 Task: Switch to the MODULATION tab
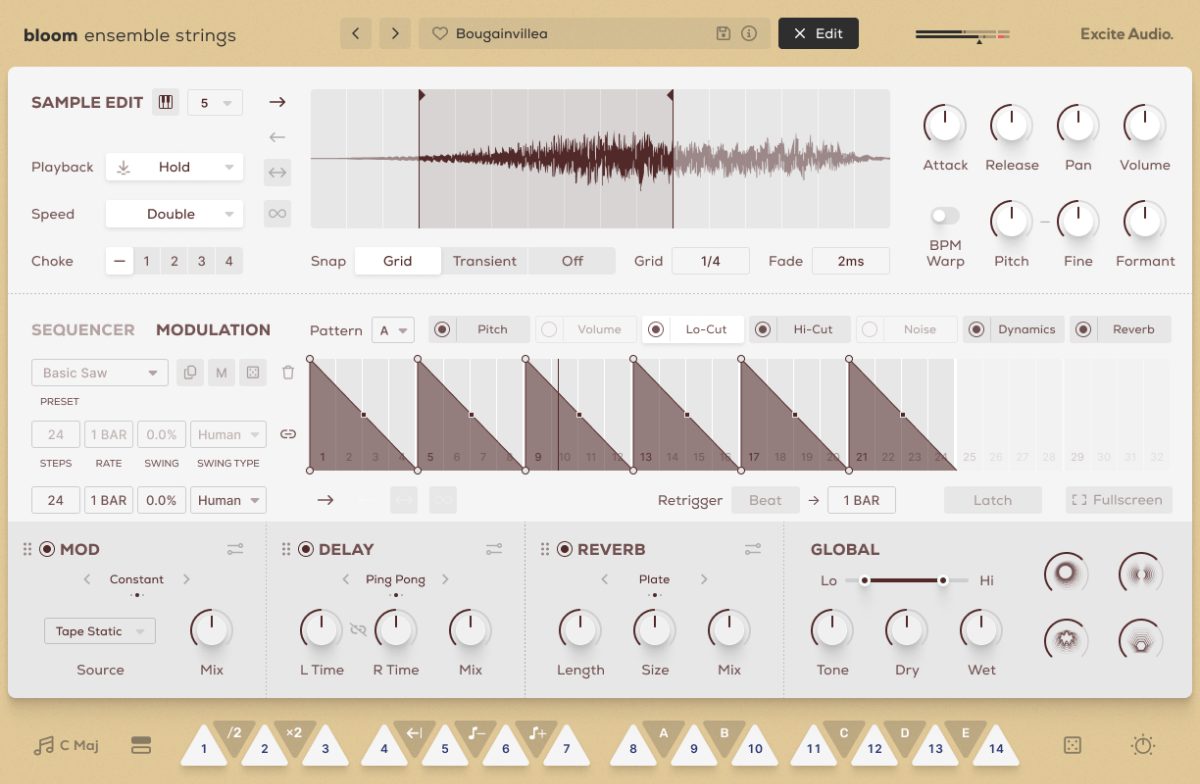213,329
